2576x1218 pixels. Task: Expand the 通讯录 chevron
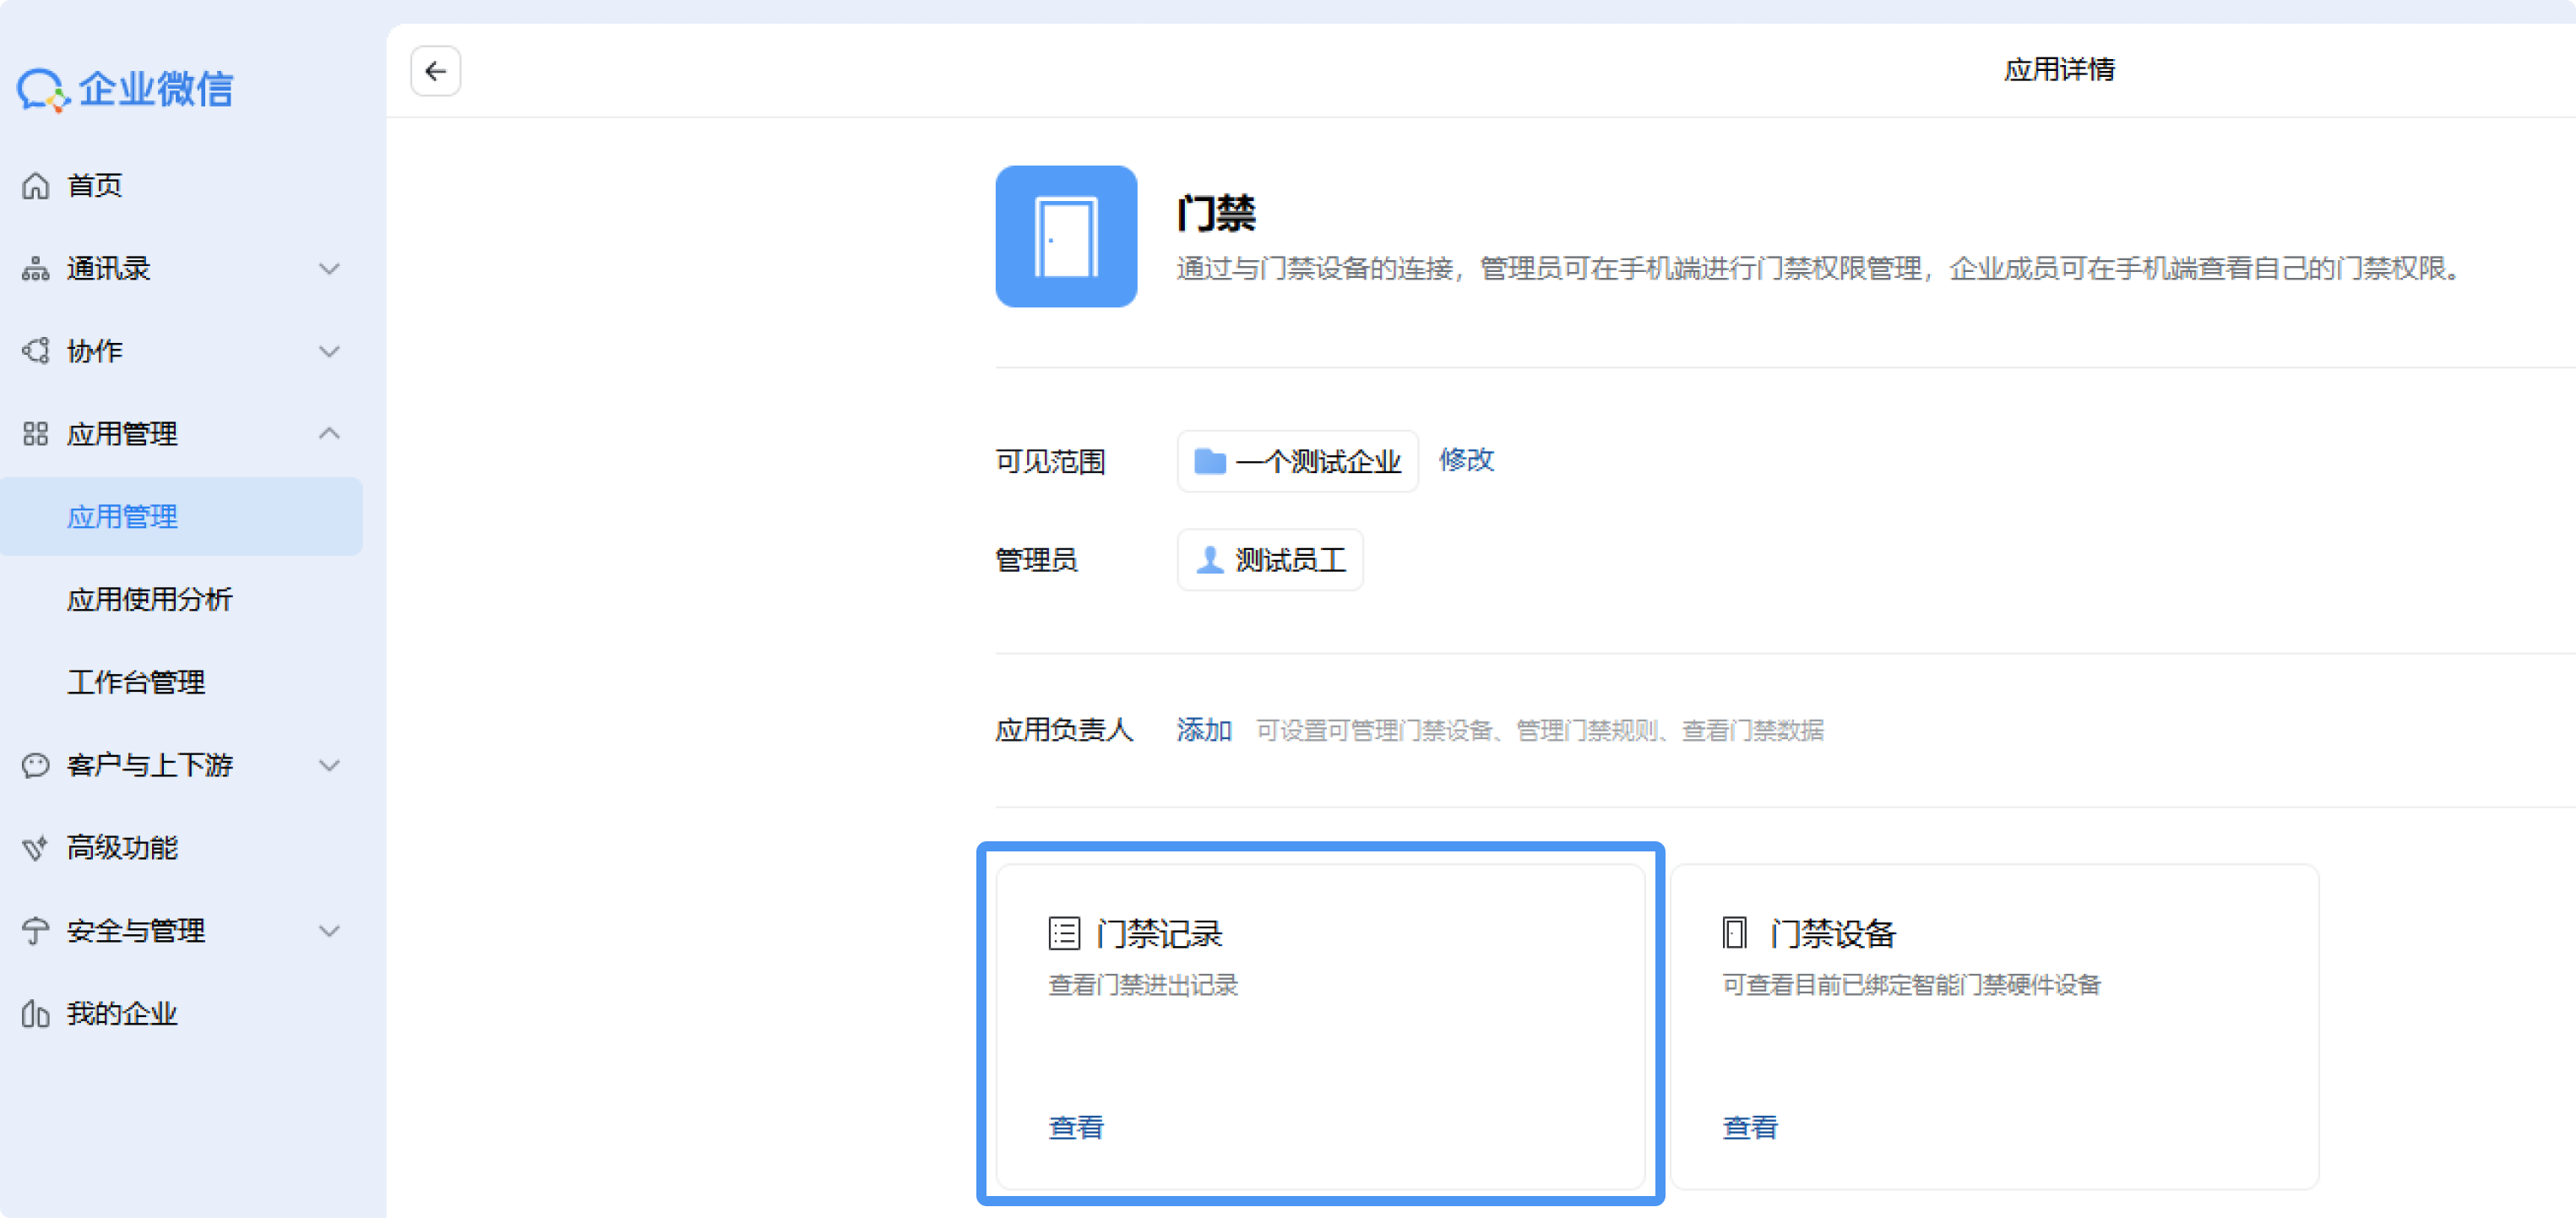pos(329,269)
